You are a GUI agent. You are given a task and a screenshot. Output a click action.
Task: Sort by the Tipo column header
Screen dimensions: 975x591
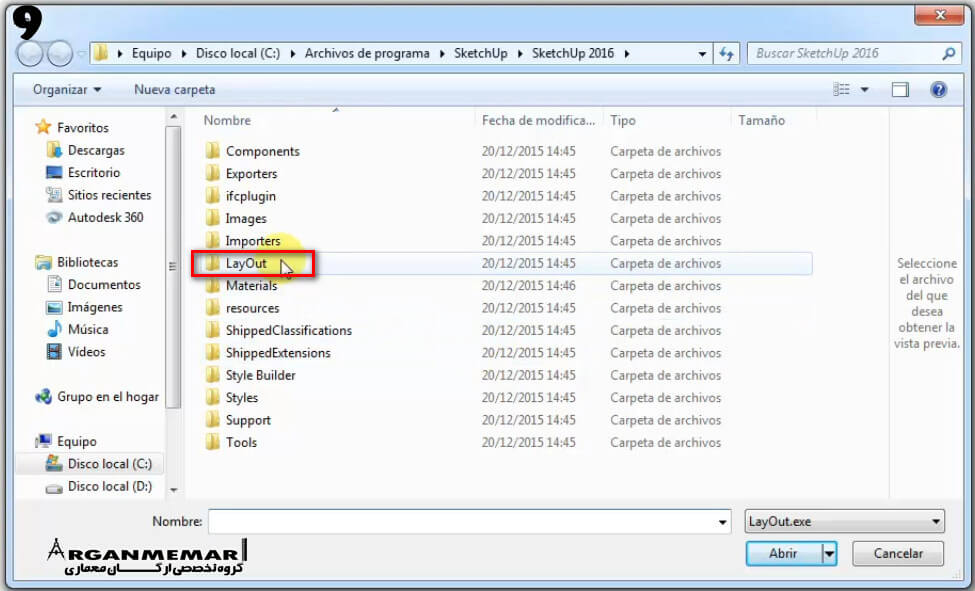pyautogui.click(x=667, y=120)
